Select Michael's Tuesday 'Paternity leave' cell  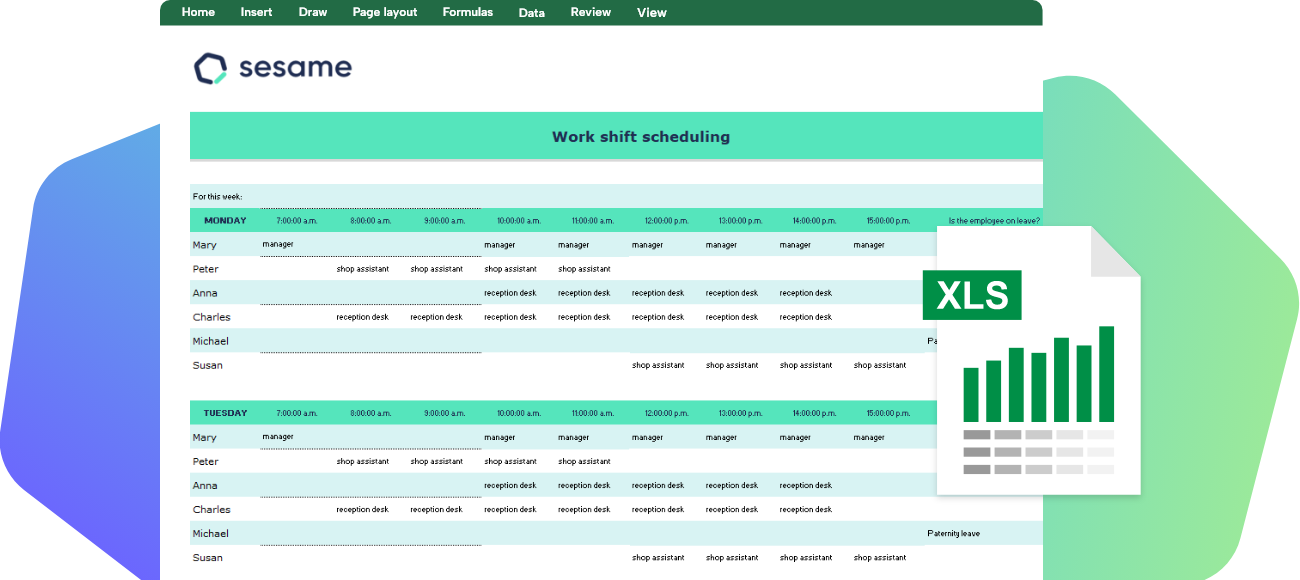[954, 534]
